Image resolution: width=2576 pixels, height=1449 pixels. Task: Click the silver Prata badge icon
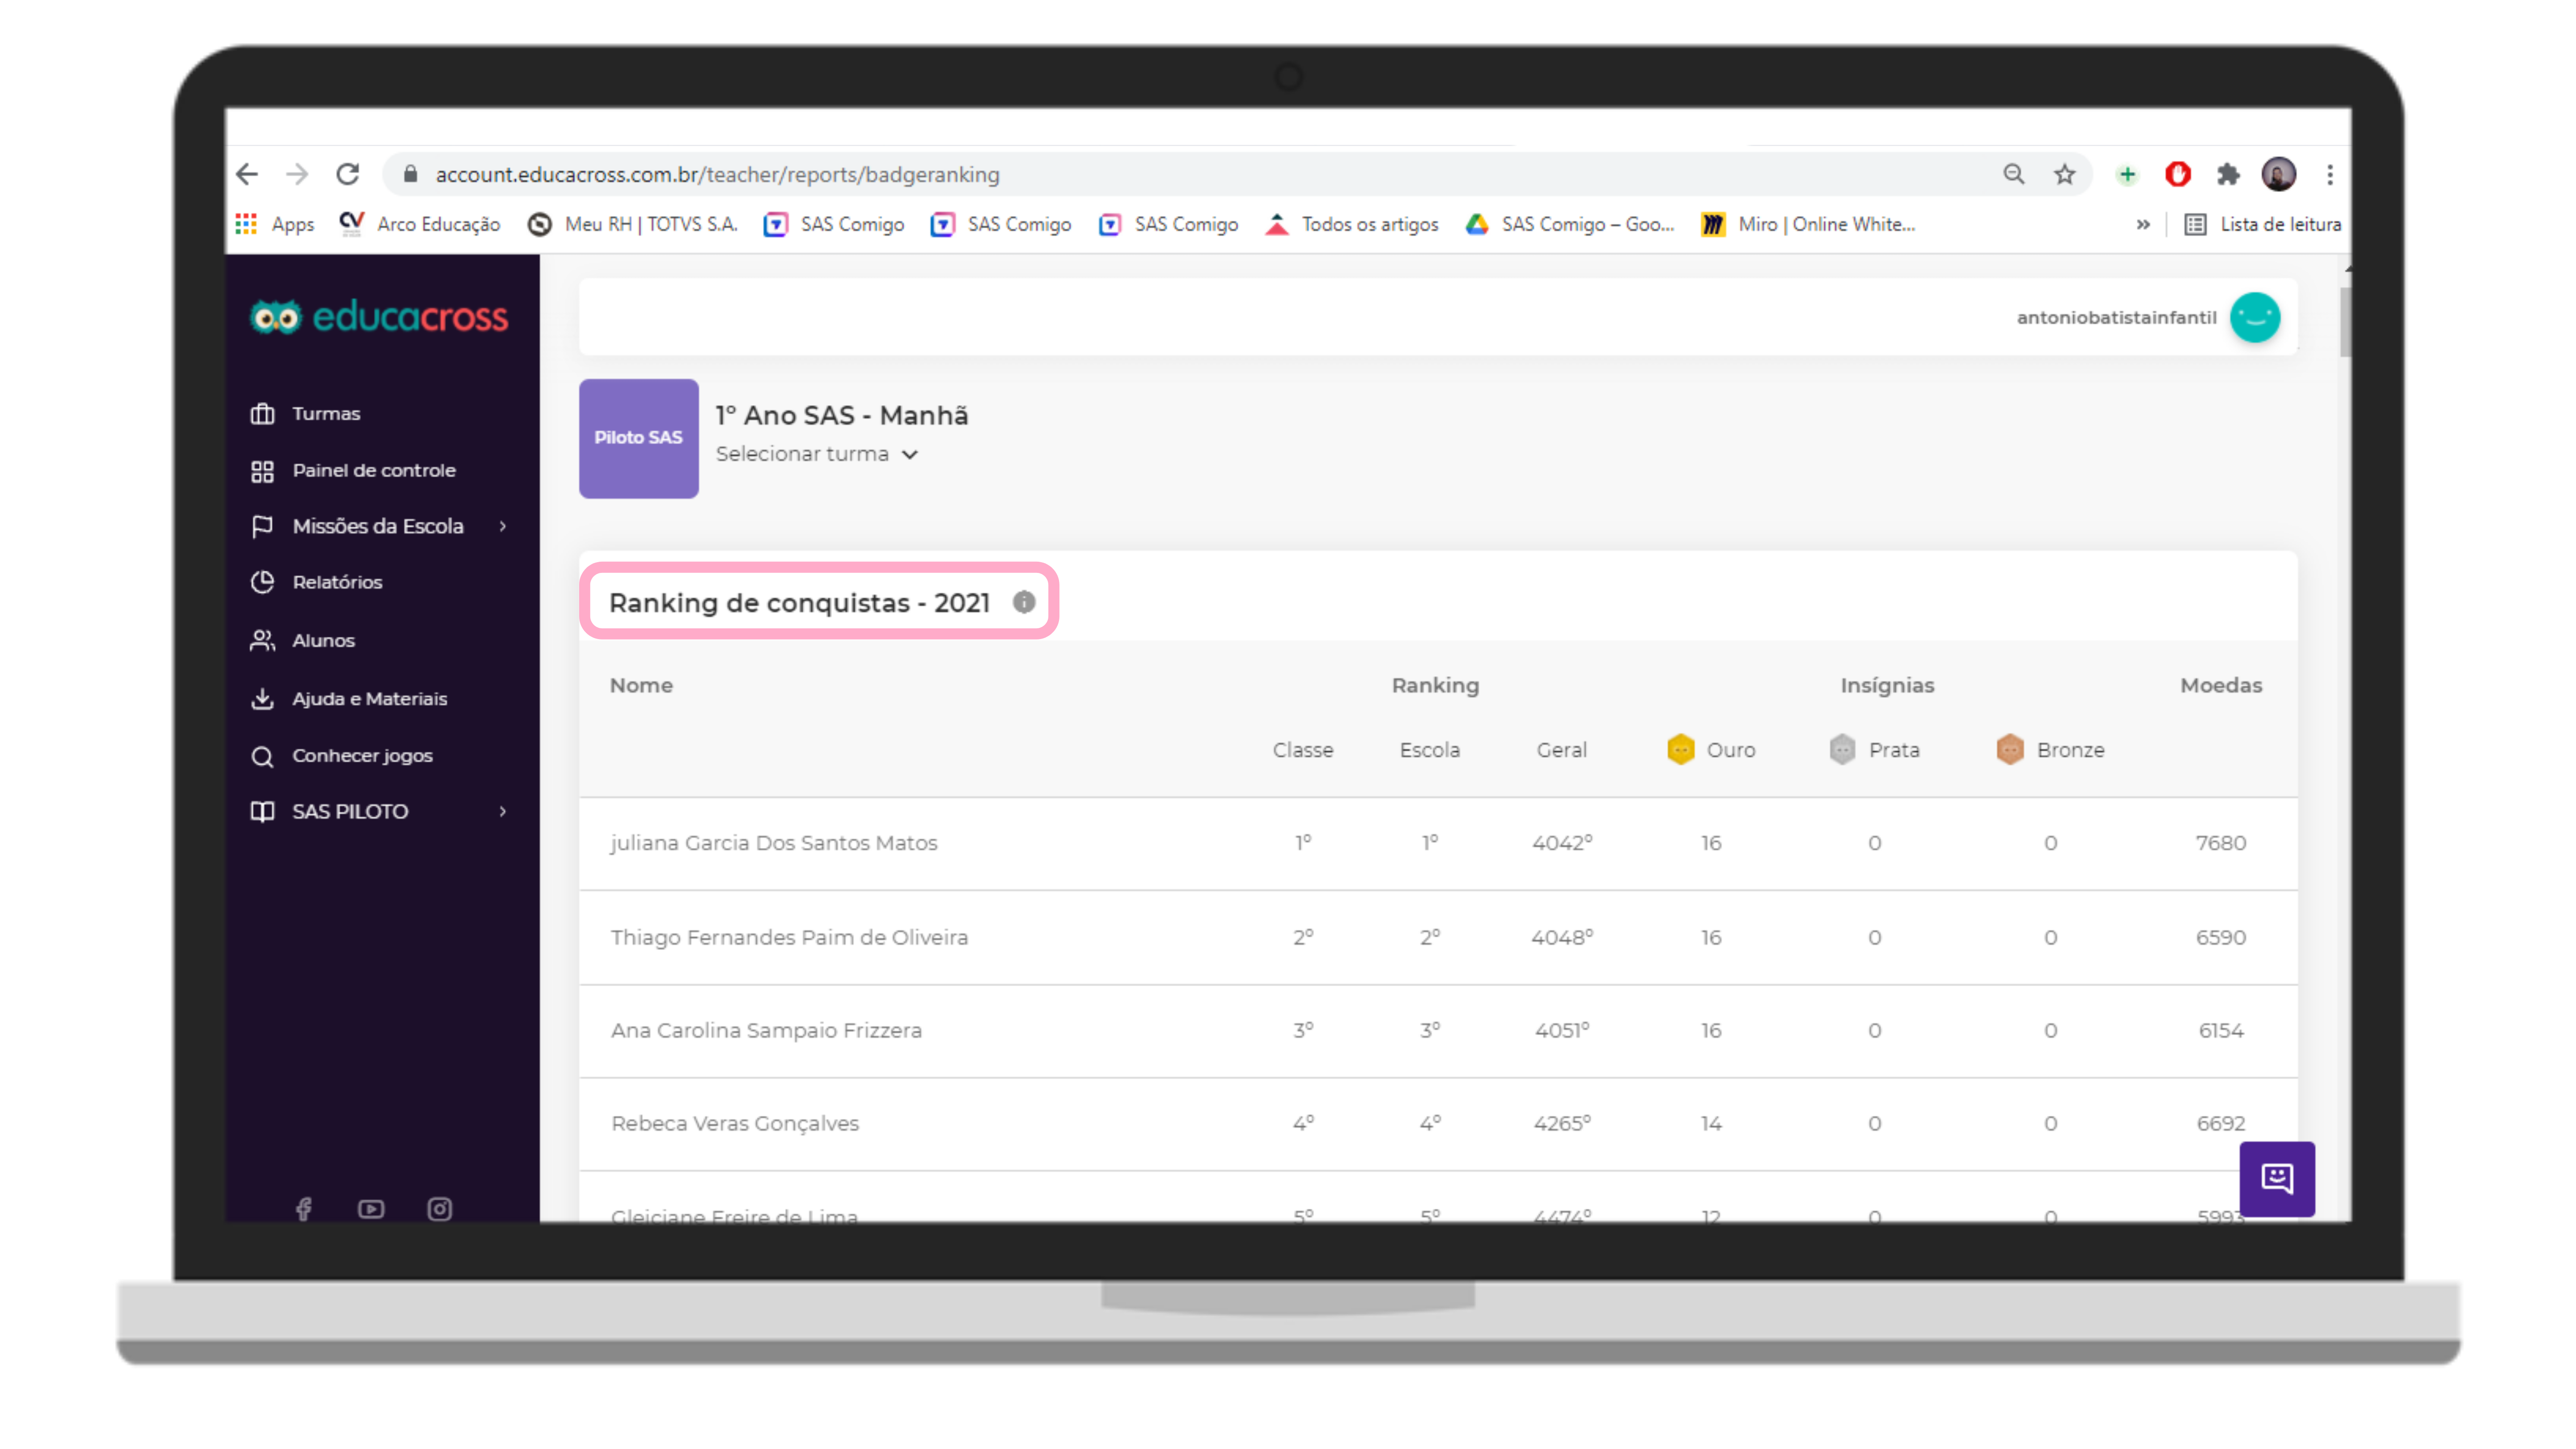[1842, 749]
